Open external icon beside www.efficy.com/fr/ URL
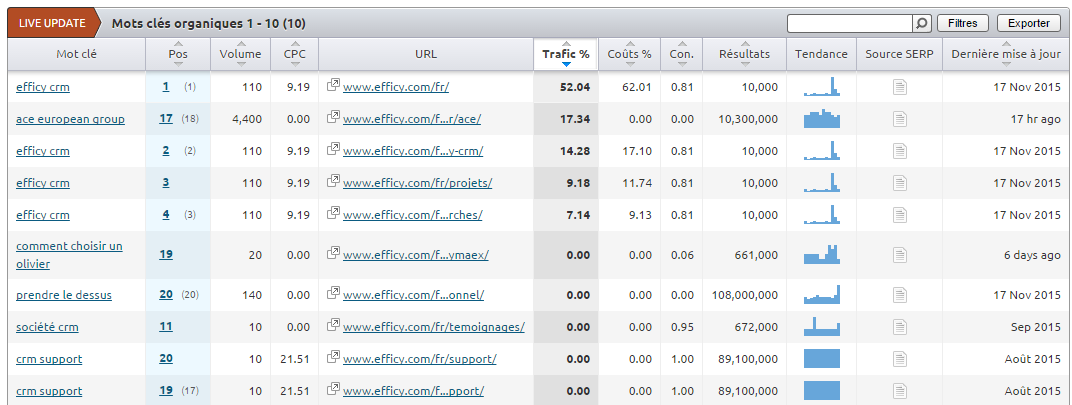Screen dimensions: 1072x405 click(334, 85)
